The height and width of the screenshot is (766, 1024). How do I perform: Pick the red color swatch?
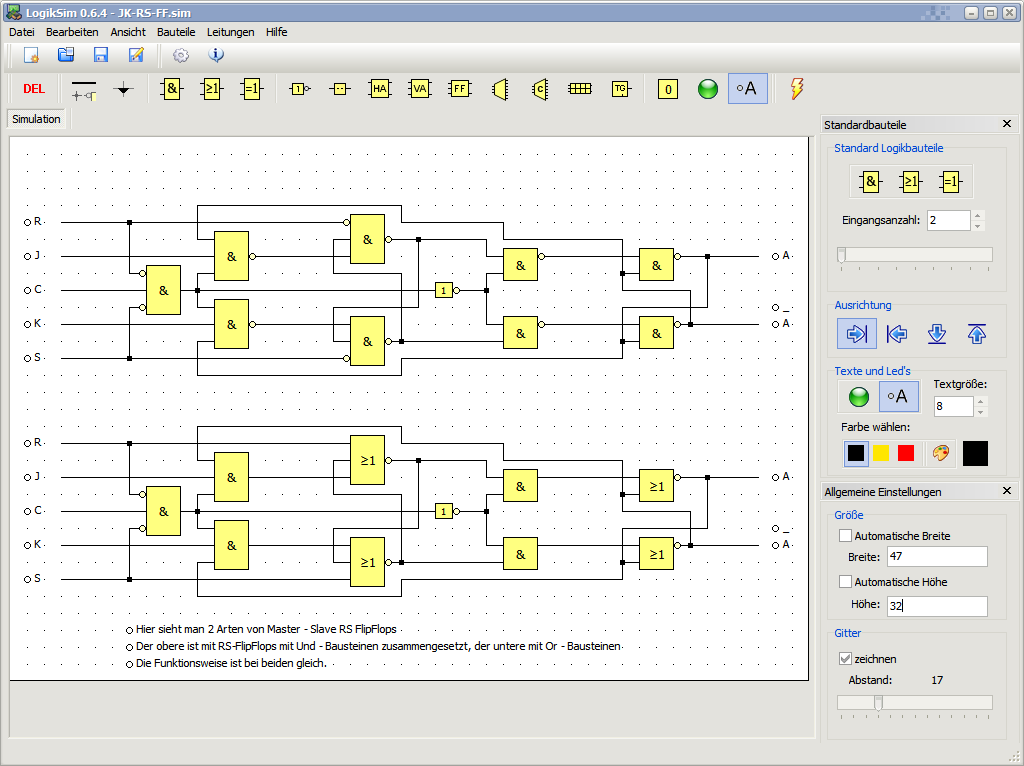tap(906, 453)
